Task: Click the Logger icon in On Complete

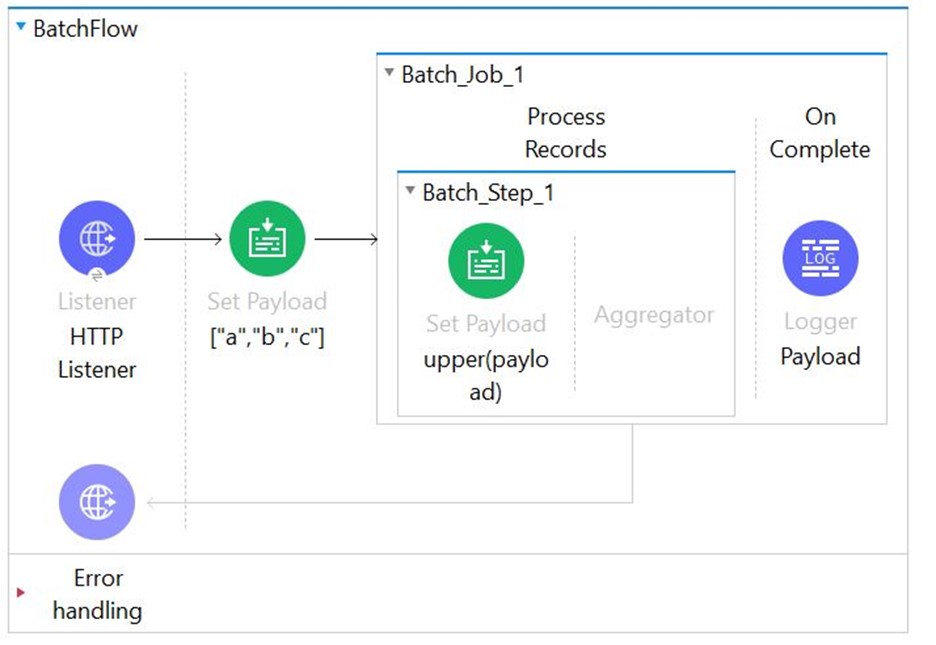Action: (x=820, y=259)
